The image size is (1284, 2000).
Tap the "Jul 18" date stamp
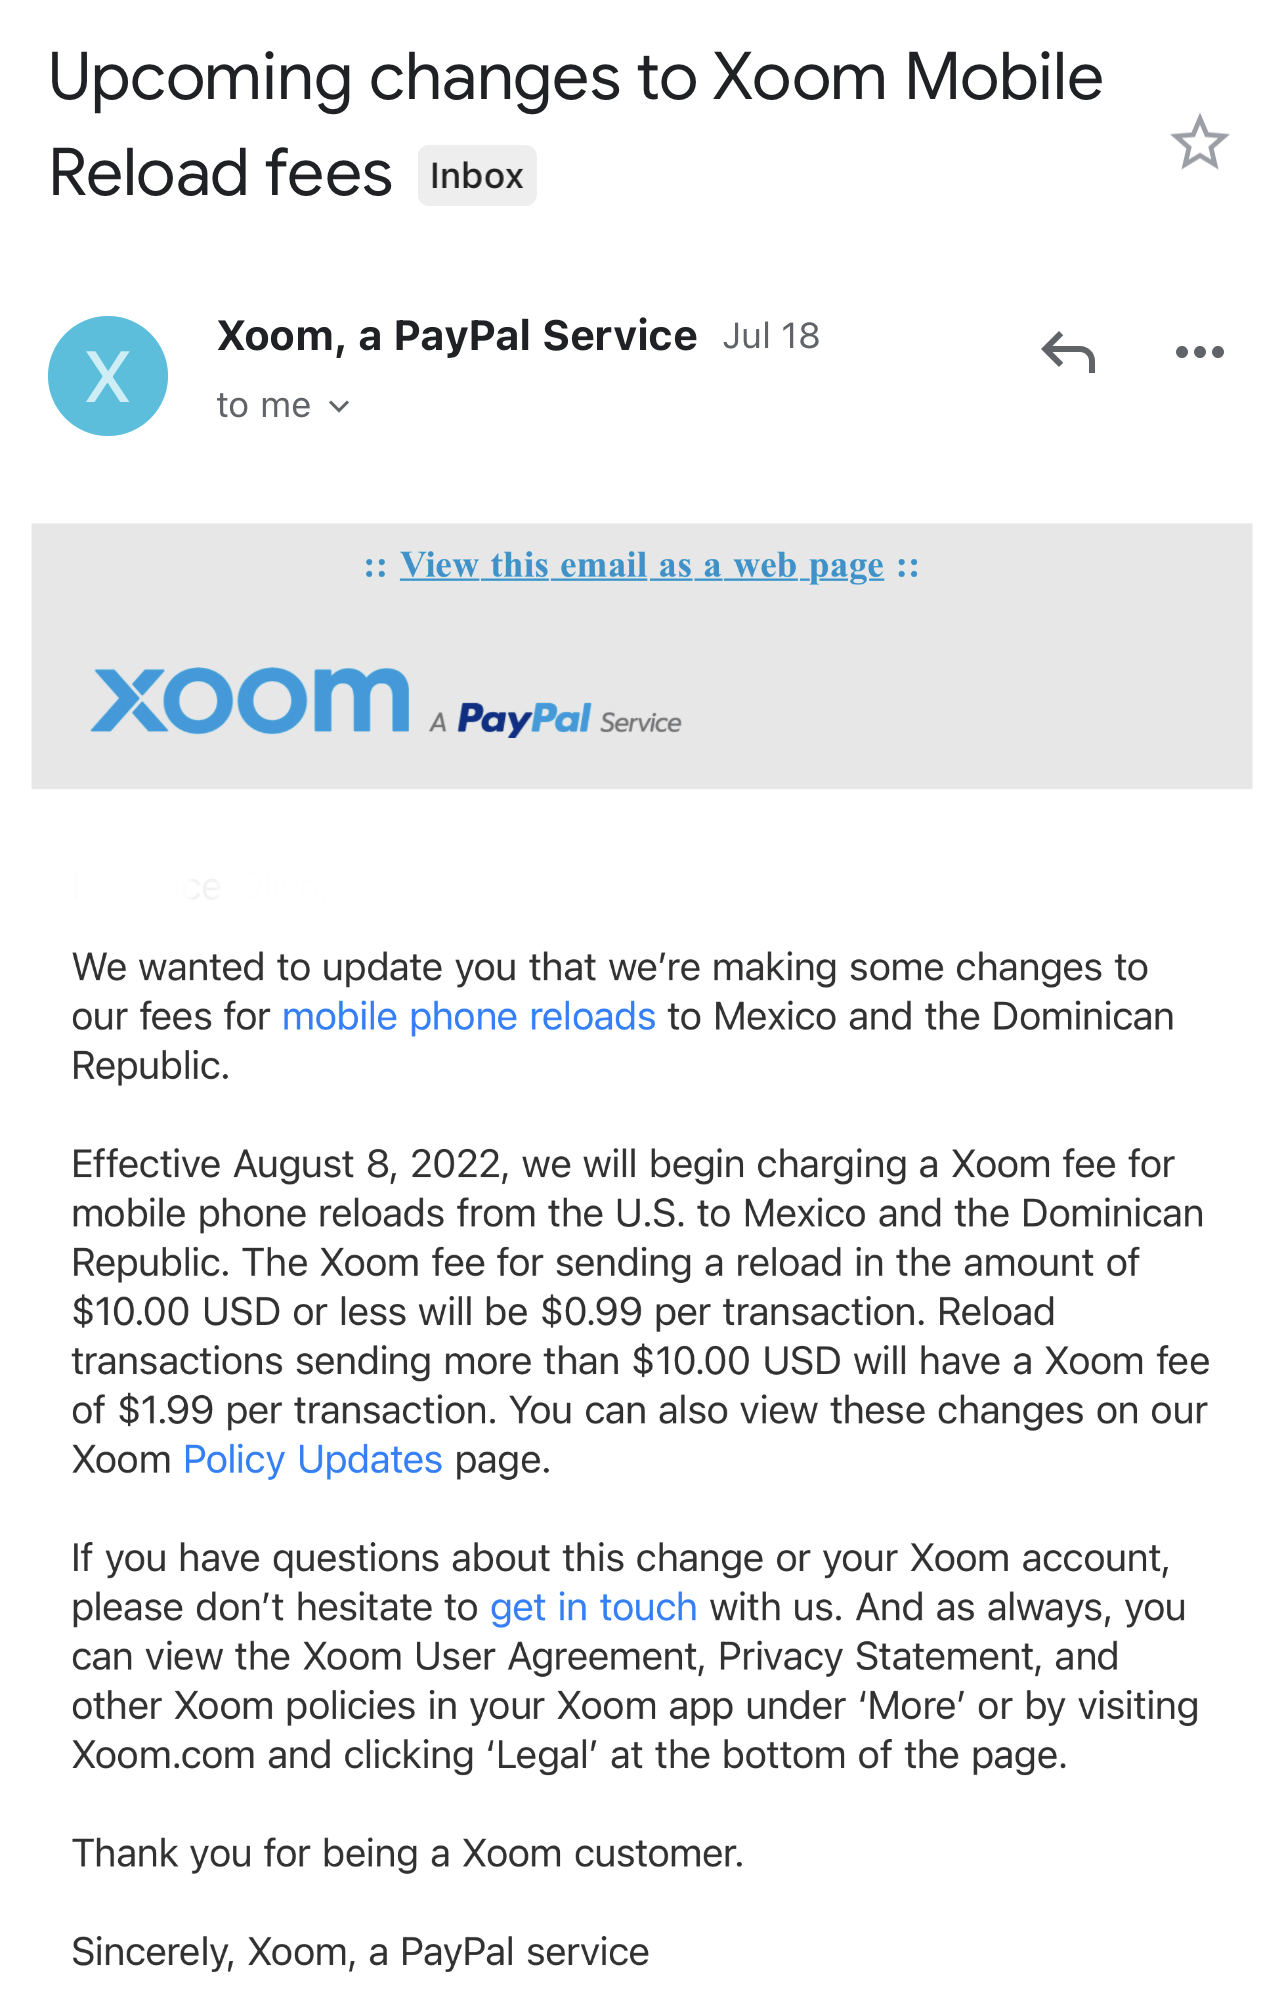[771, 336]
